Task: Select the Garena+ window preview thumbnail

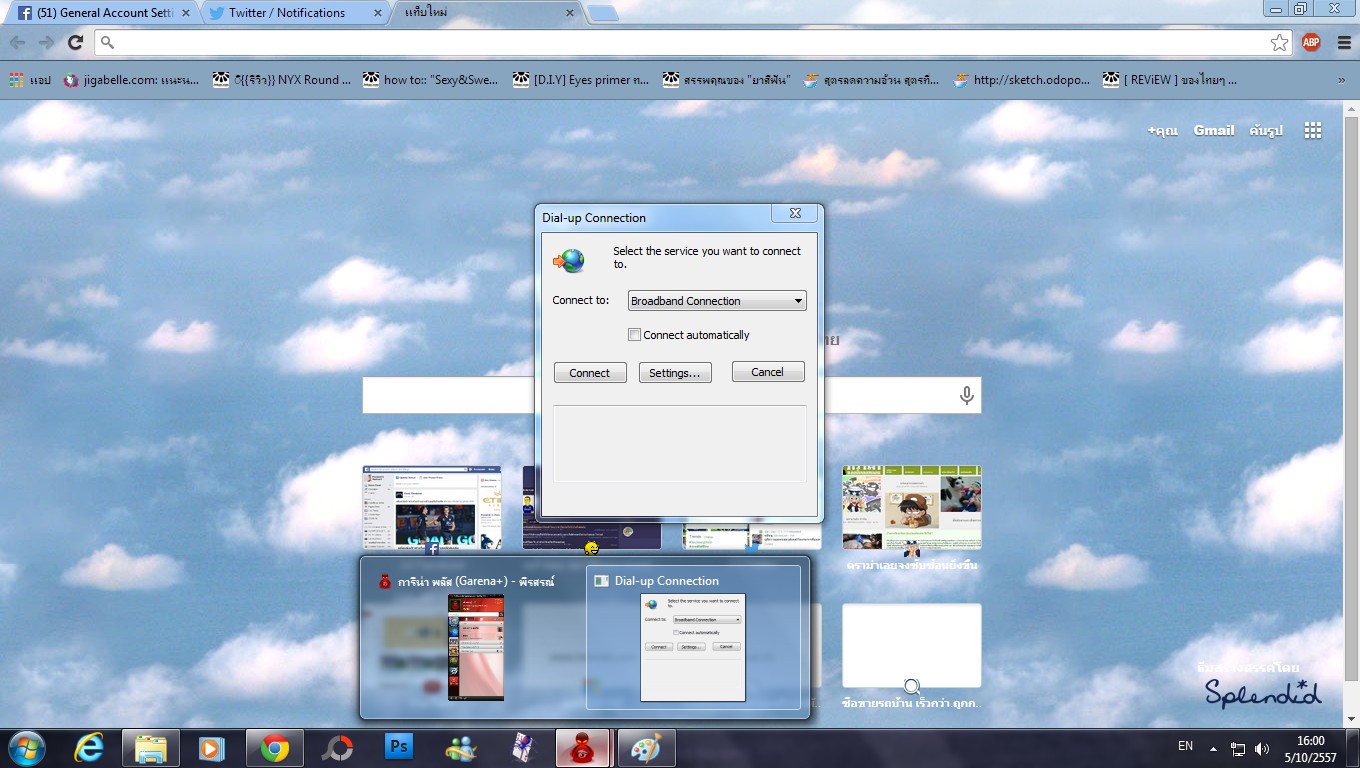Action: pos(475,638)
